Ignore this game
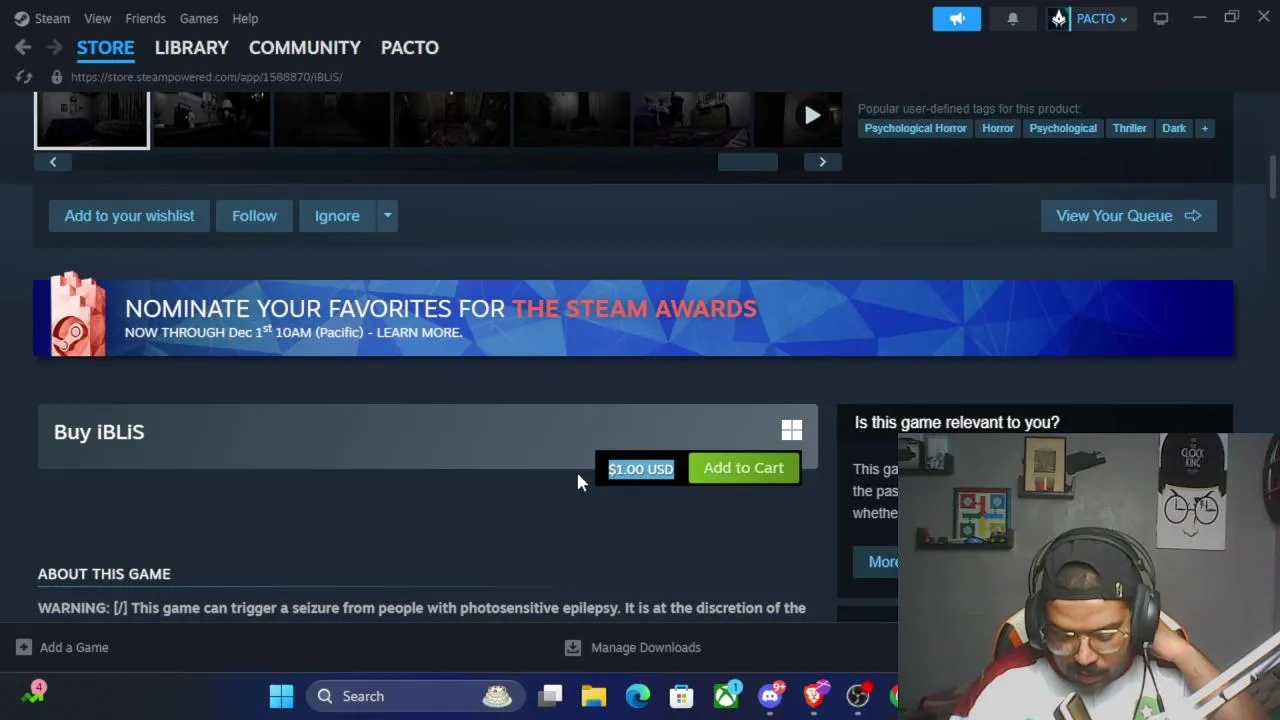The width and height of the screenshot is (1280, 720). coord(337,216)
